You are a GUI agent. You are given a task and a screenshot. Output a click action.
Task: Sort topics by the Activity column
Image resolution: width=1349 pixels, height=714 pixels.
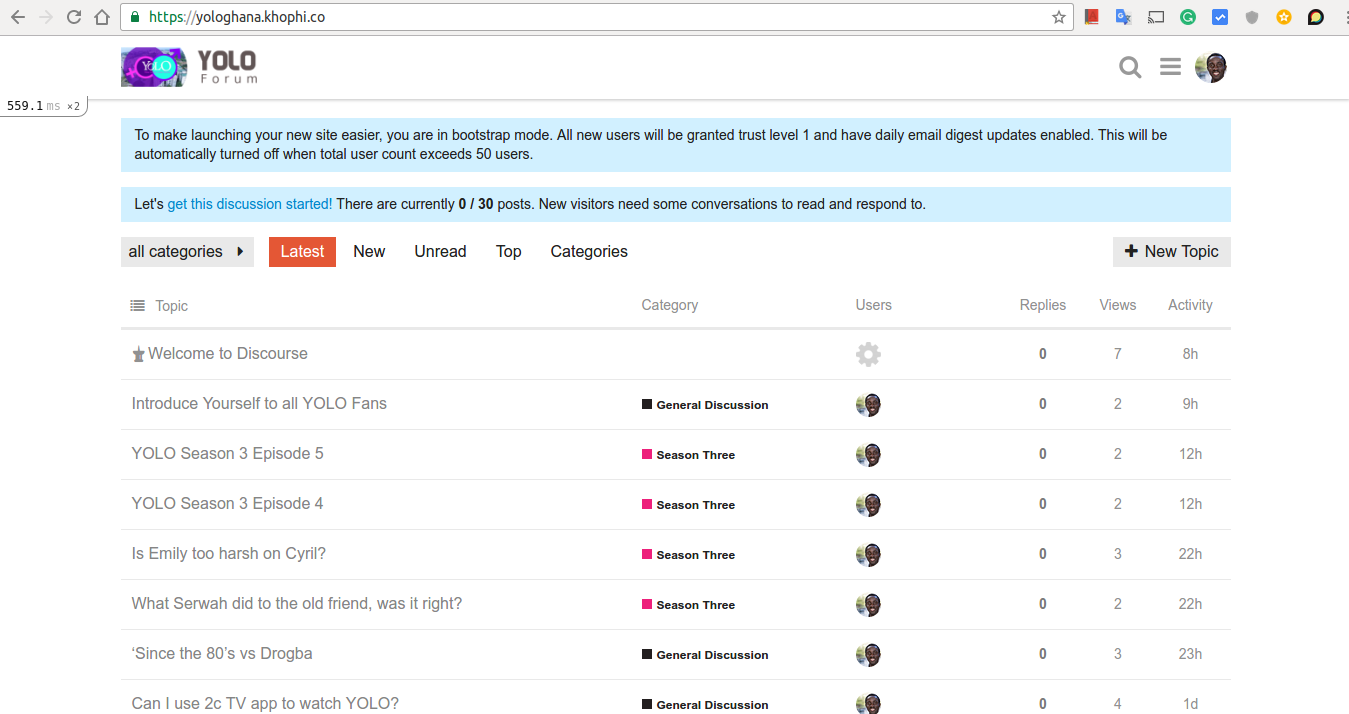coord(1190,305)
